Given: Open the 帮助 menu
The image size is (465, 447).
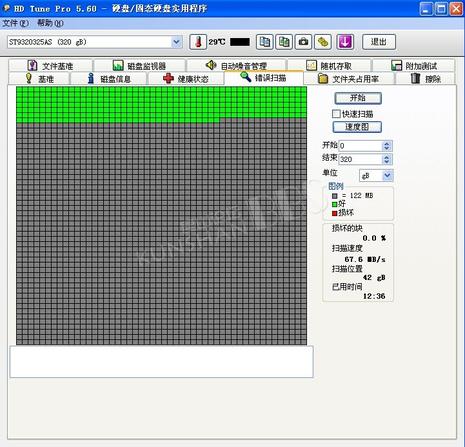Looking at the screenshot, I should pyautogui.click(x=50, y=23).
